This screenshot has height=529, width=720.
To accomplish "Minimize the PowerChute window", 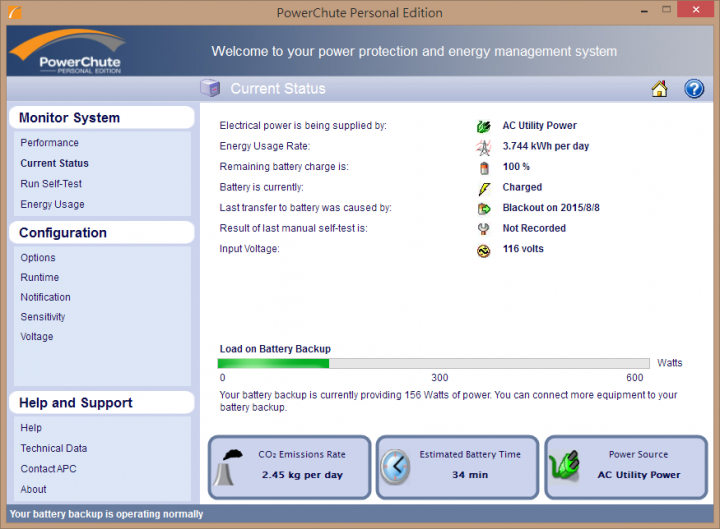I will [644, 11].
